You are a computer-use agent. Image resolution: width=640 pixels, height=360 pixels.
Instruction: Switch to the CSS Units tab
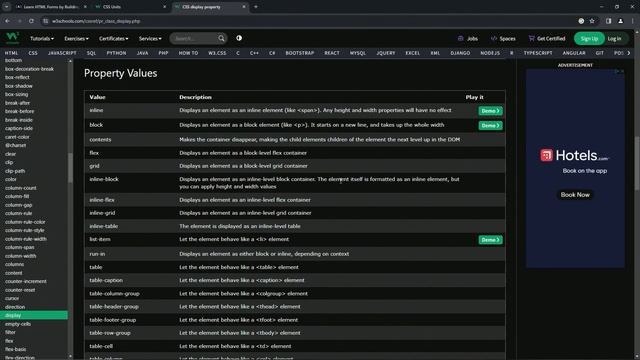pos(131,7)
